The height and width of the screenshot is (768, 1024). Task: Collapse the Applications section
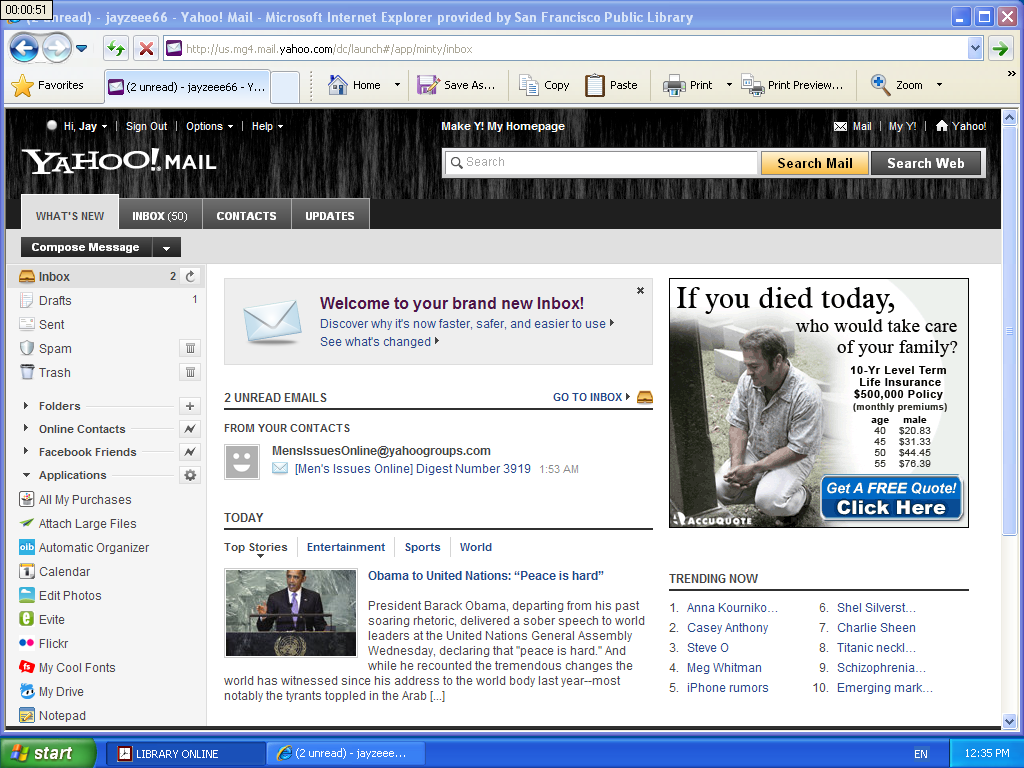(26, 475)
